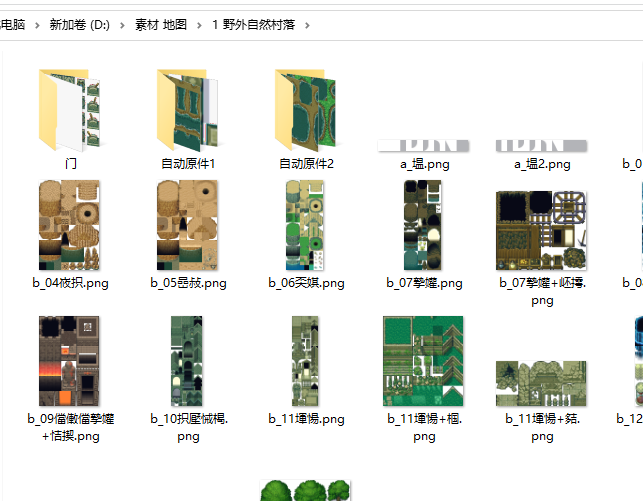Click the b_06 file name label
Image resolution: width=643 pixels, height=501 pixels.
(x=306, y=283)
